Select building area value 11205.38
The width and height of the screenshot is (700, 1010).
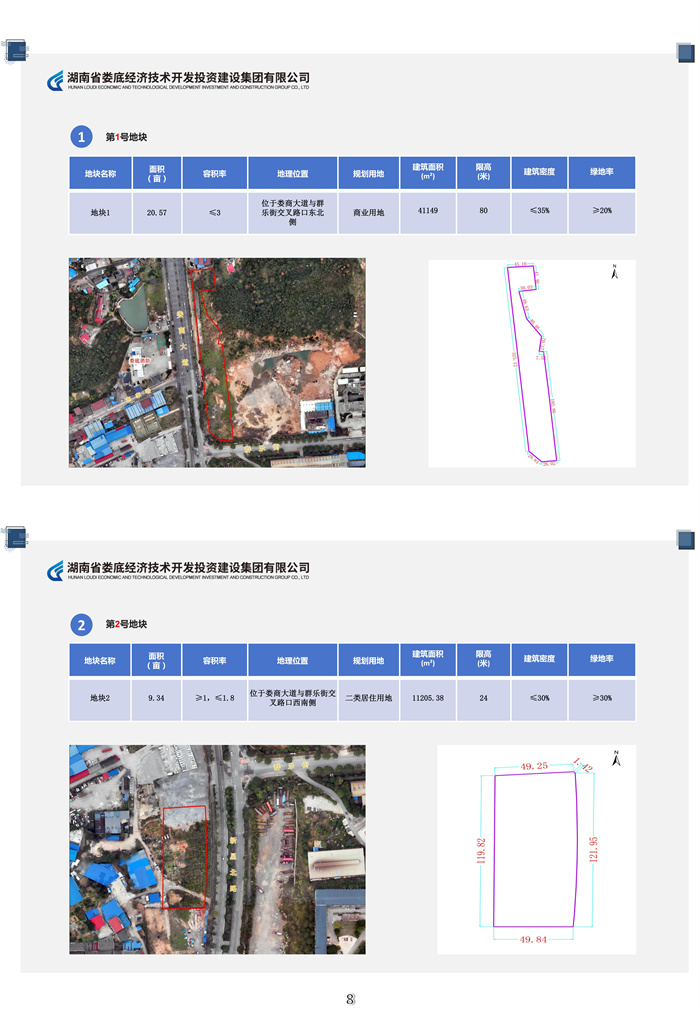click(x=428, y=699)
